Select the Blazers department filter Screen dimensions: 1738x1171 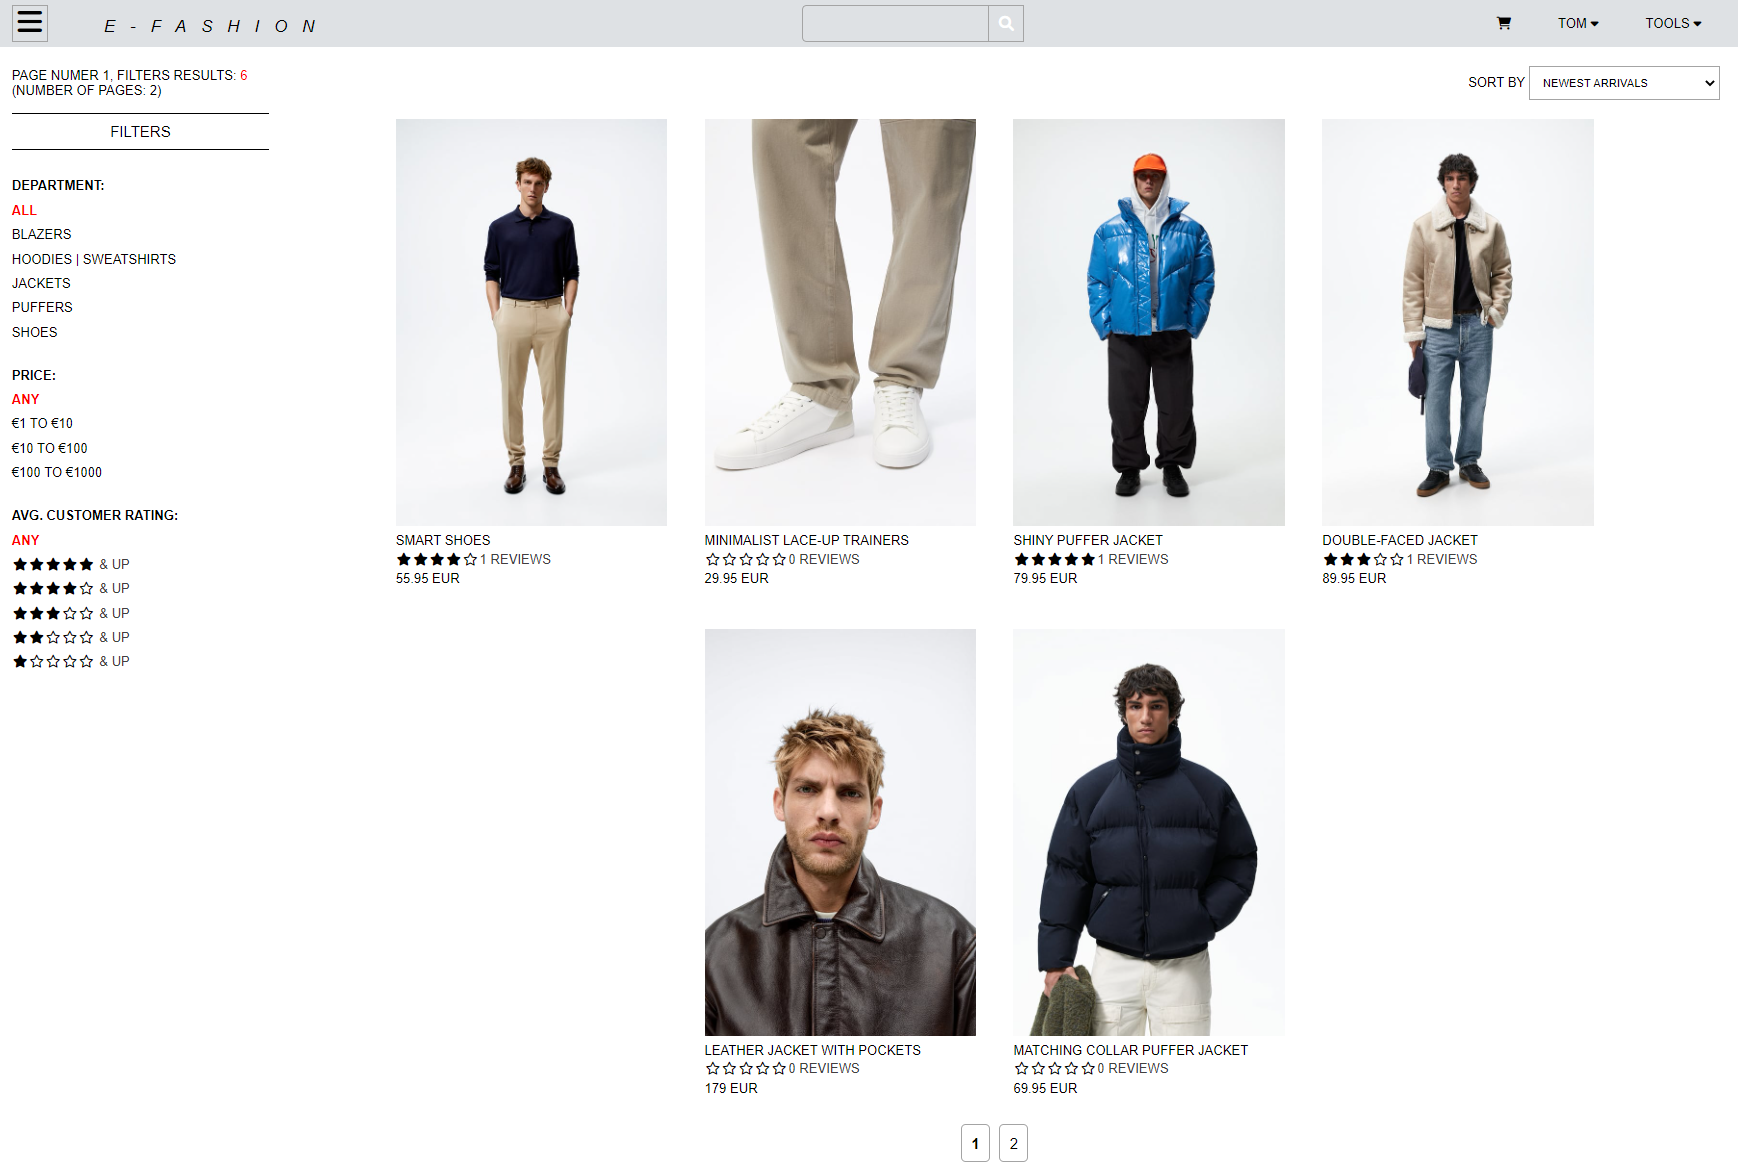tap(42, 234)
